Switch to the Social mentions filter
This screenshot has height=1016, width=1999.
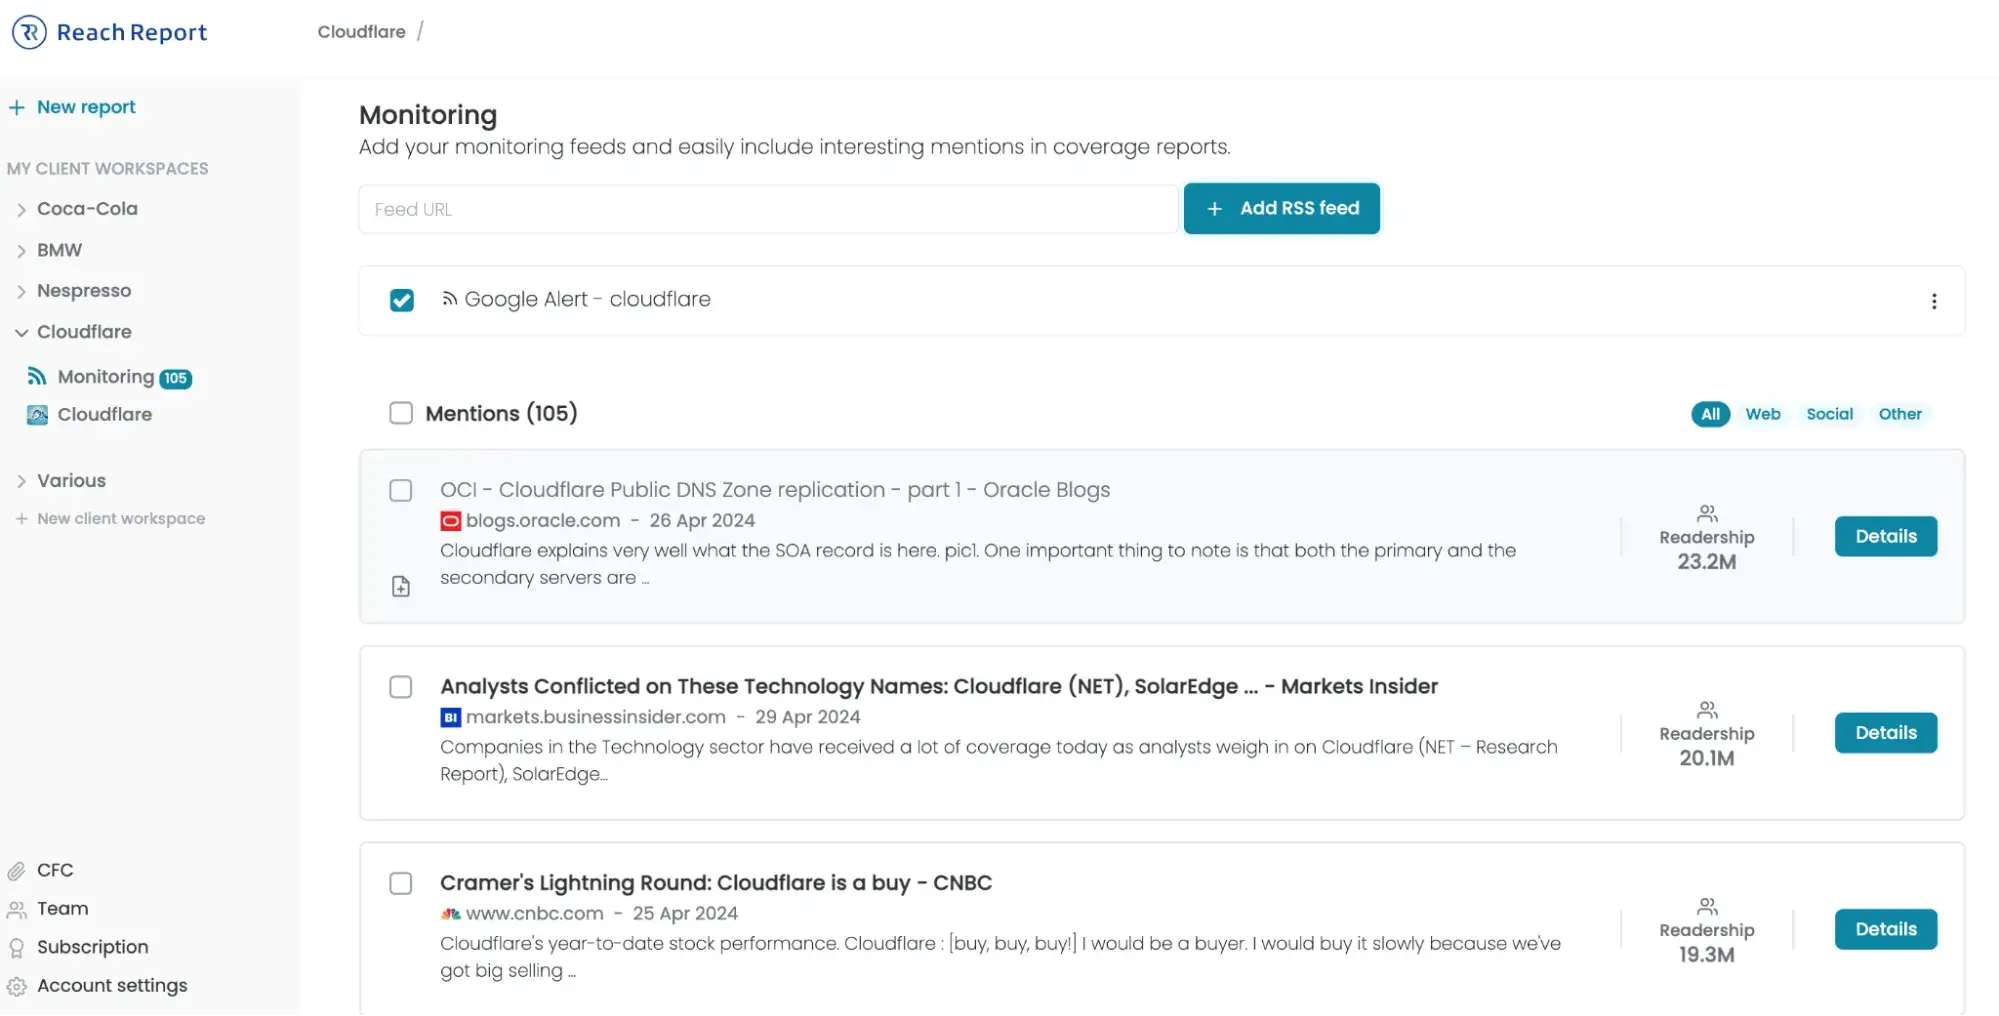(1830, 414)
